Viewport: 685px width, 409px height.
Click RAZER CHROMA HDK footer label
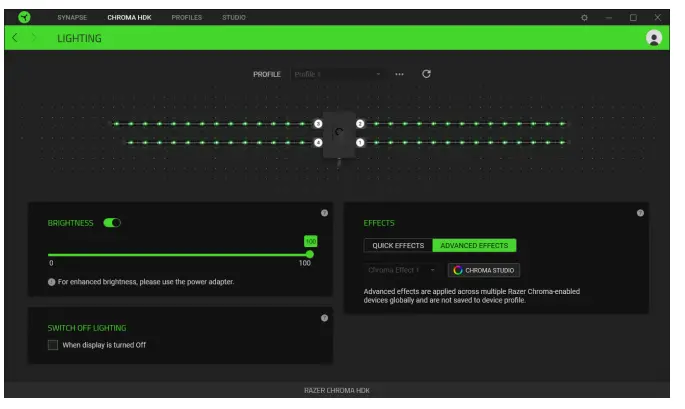coord(337,391)
